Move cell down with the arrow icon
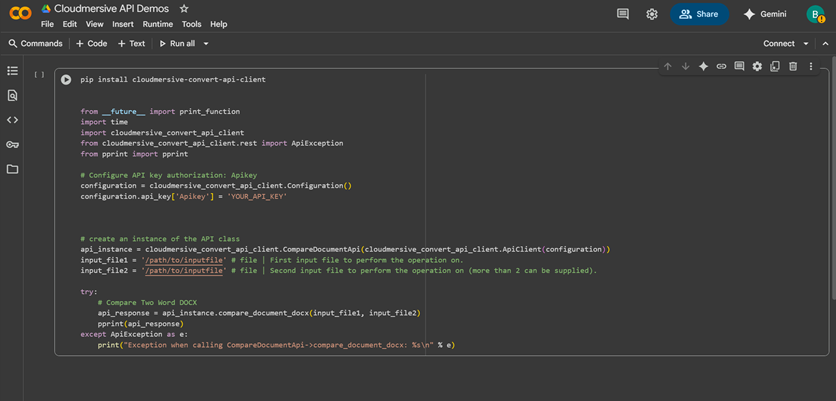The width and height of the screenshot is (836, 401). pos(686,66)
